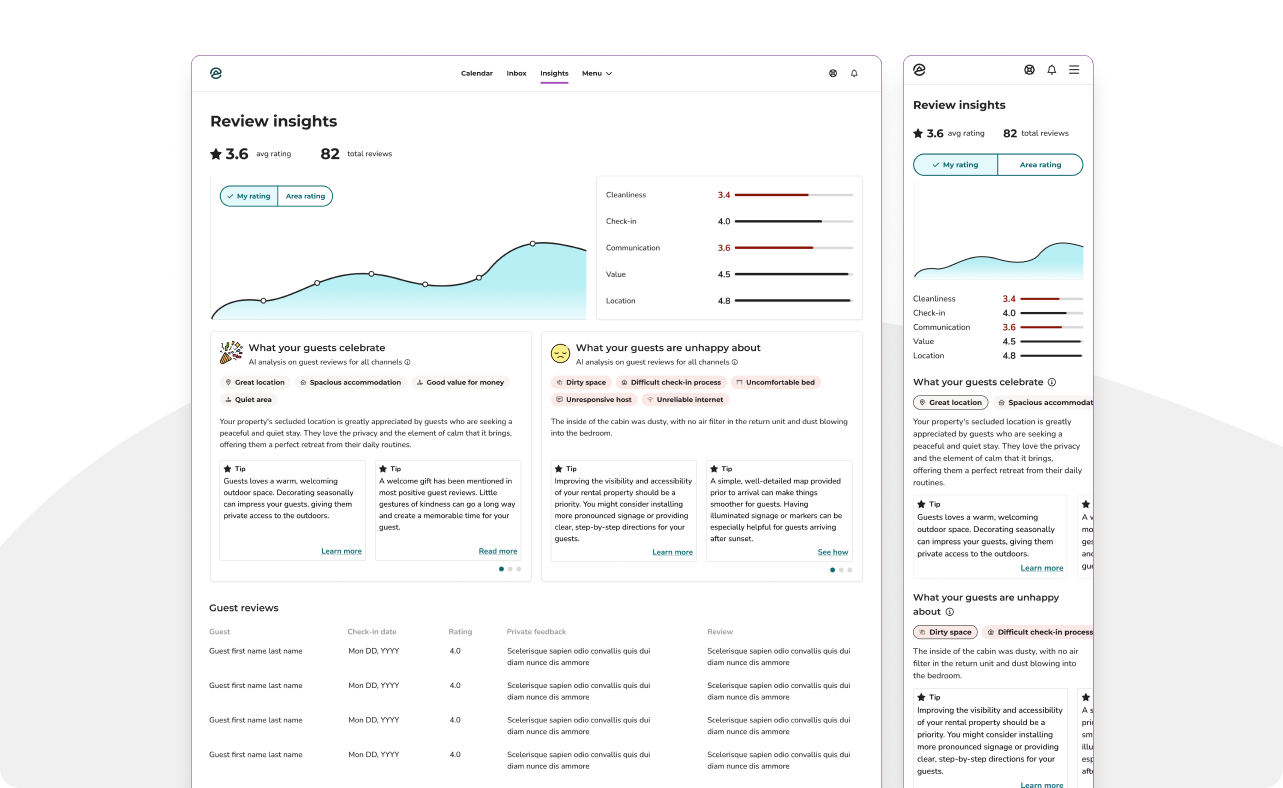Screen dimensions: 1283x788
Task: Click 'Learn more' under the desktop outdoor space tip
Action: 341,551
